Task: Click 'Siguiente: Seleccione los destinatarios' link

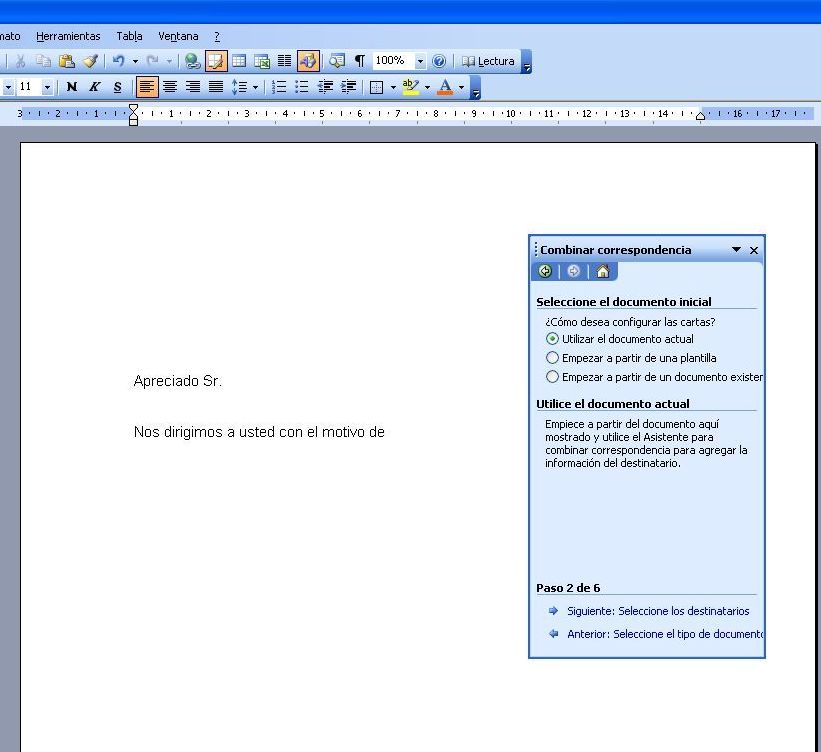Action: [657, 611]
